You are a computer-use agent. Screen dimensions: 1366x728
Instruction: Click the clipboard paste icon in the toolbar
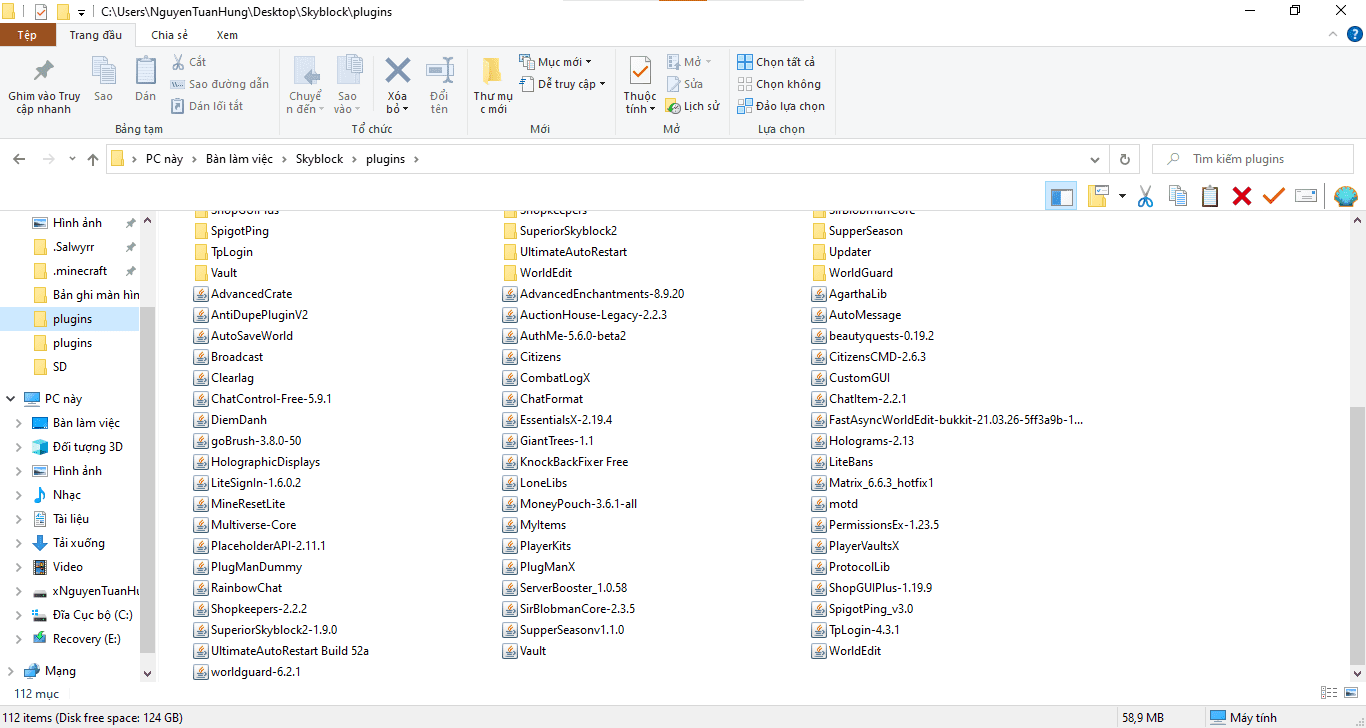(1210, 196)
